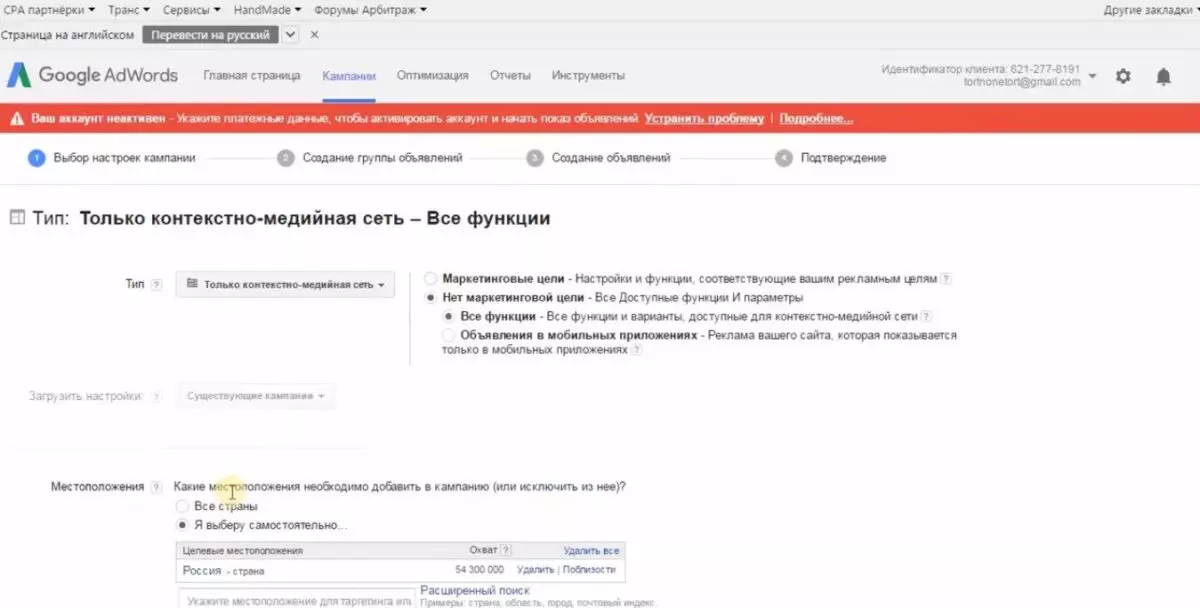Expand the account dropdown arrow beside email
Image resolution: width=1200 pixels, height=608 pixels.
coord(1092,76)
